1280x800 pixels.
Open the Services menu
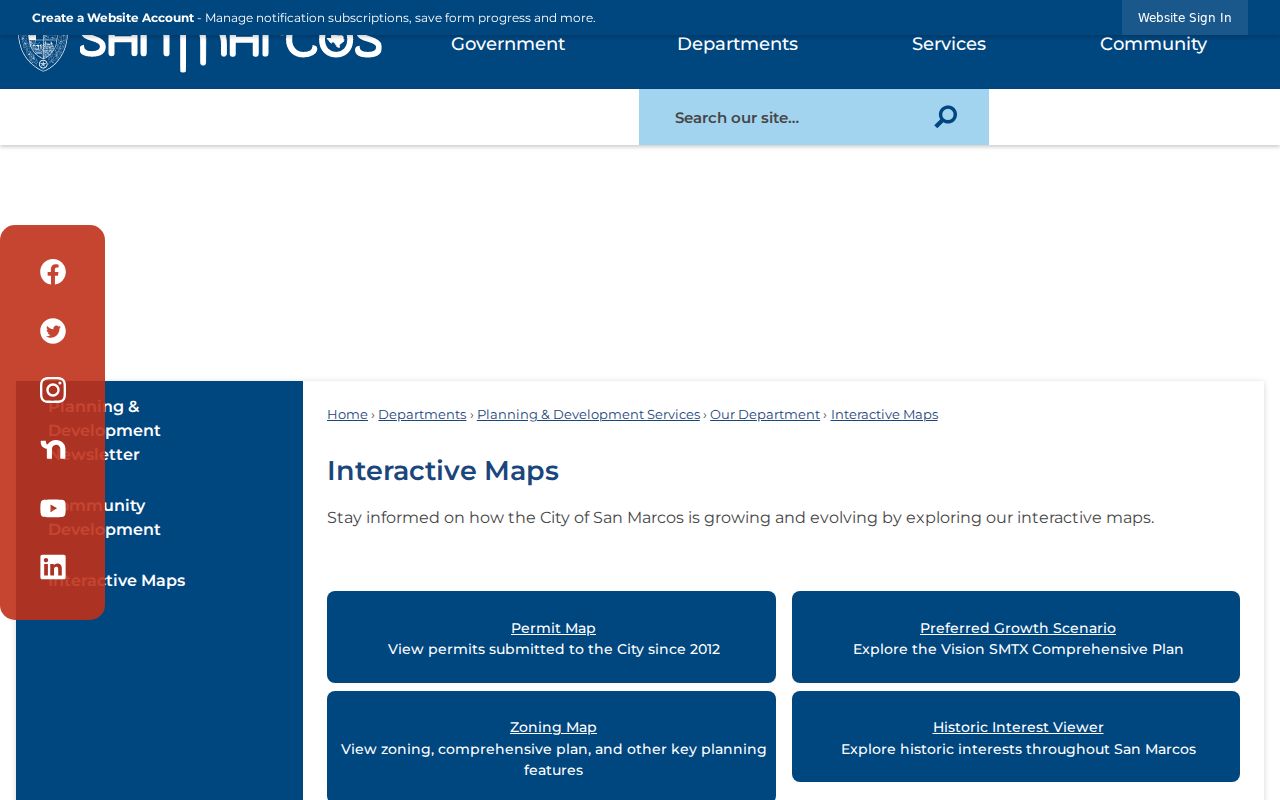(x=949, y=44)
